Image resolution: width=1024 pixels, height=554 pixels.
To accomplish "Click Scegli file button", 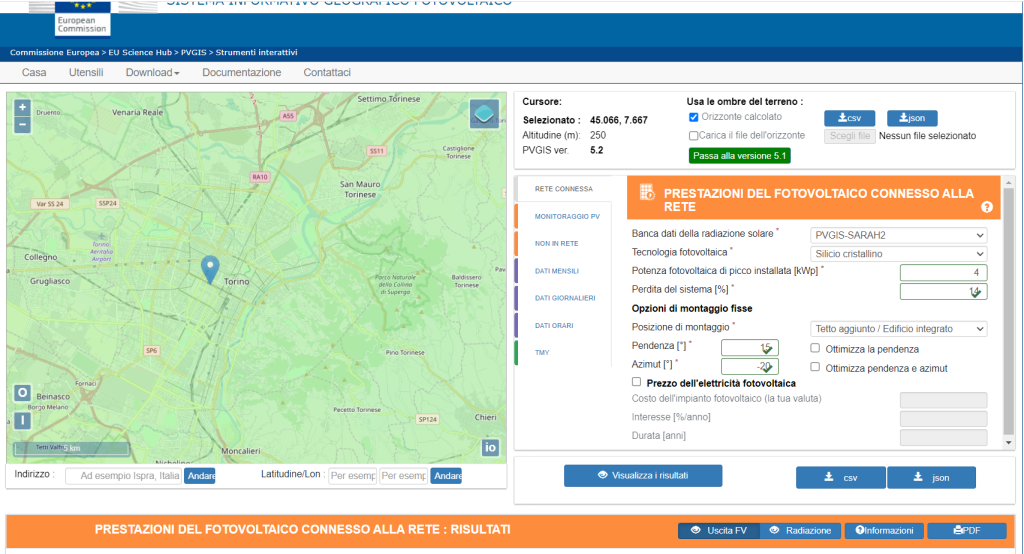I will coord(850,136).
